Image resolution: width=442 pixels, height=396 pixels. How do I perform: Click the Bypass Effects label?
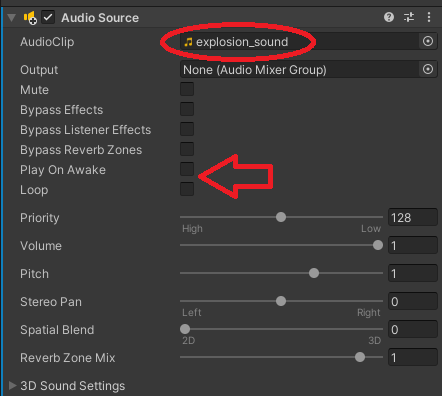62,110
